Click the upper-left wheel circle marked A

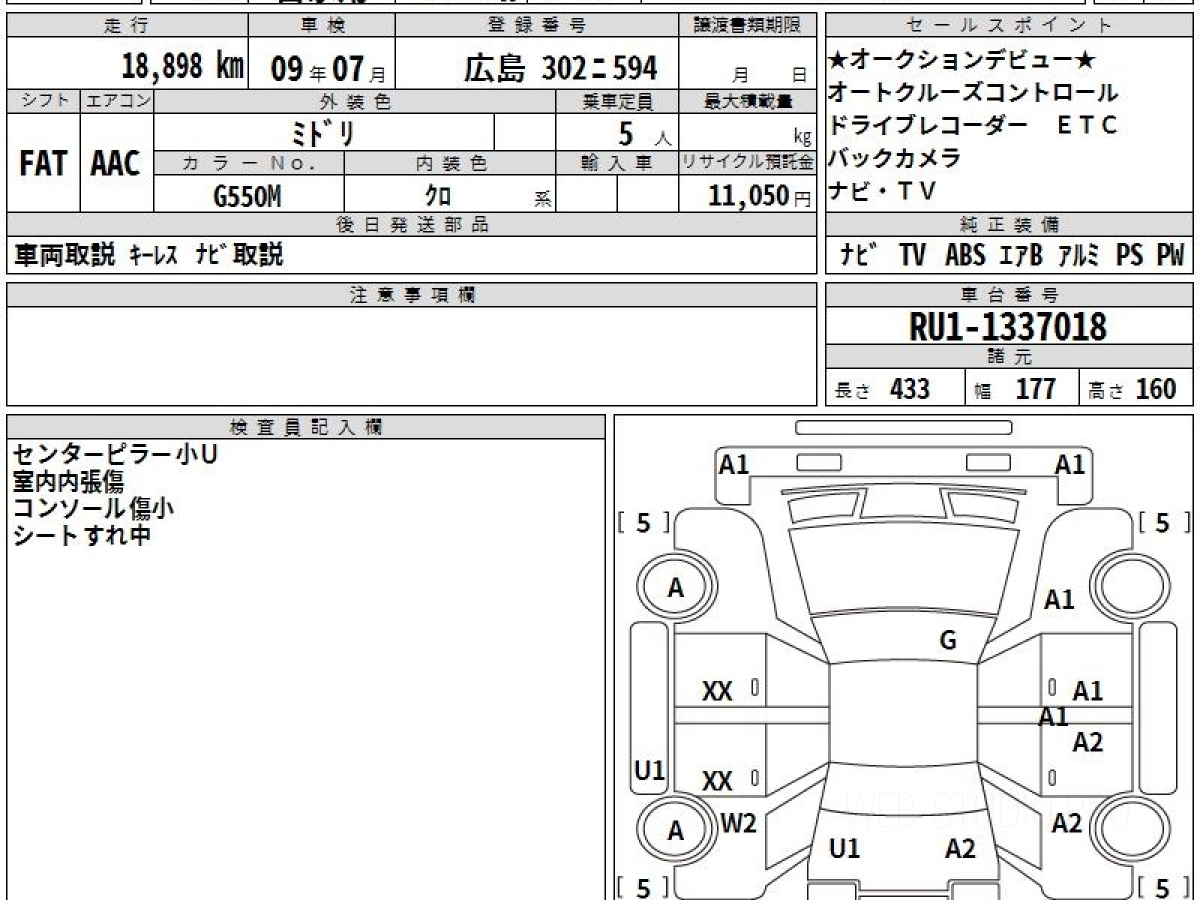coord(676,589)
